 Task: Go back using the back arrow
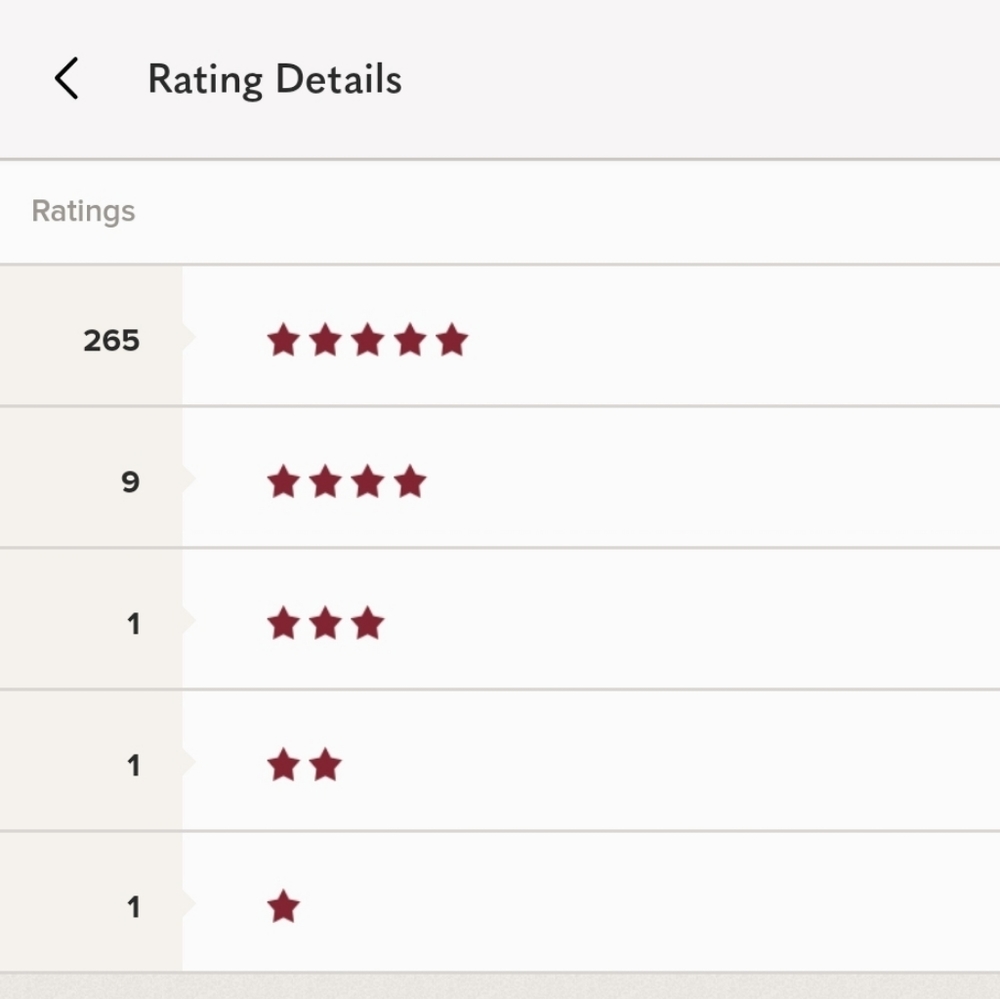66,79
